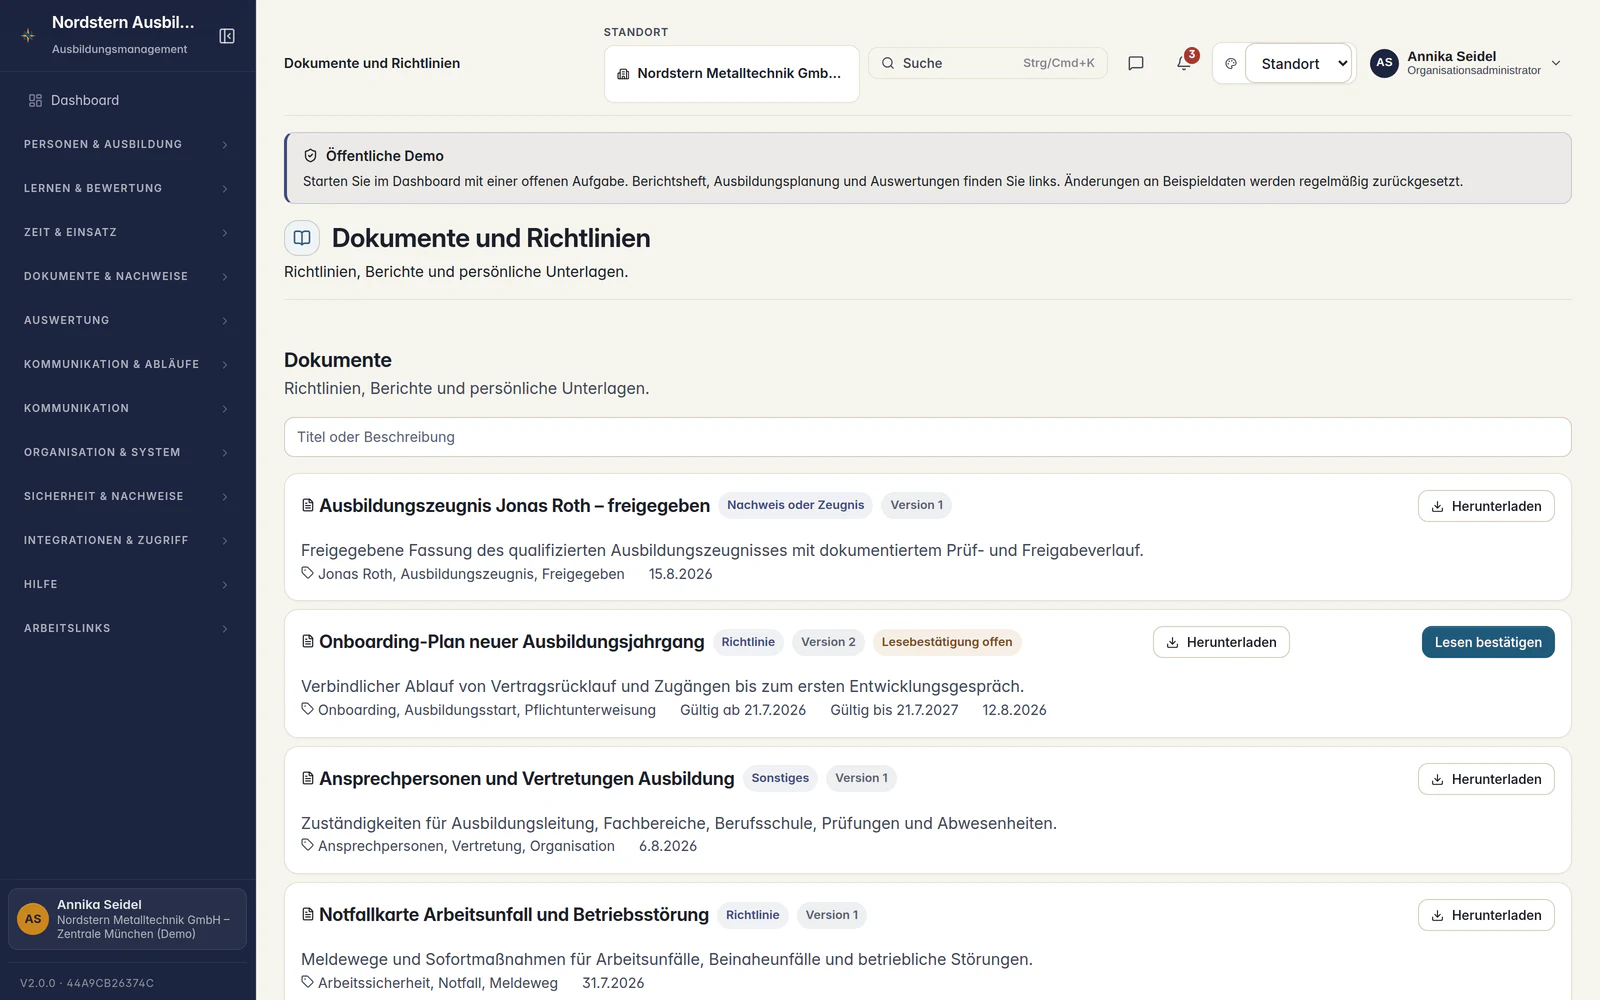The height and width of the screenshot is (1000, 1600).
Task: Collapse the sidebar with the panel icon
Action: tap(227, 36)
